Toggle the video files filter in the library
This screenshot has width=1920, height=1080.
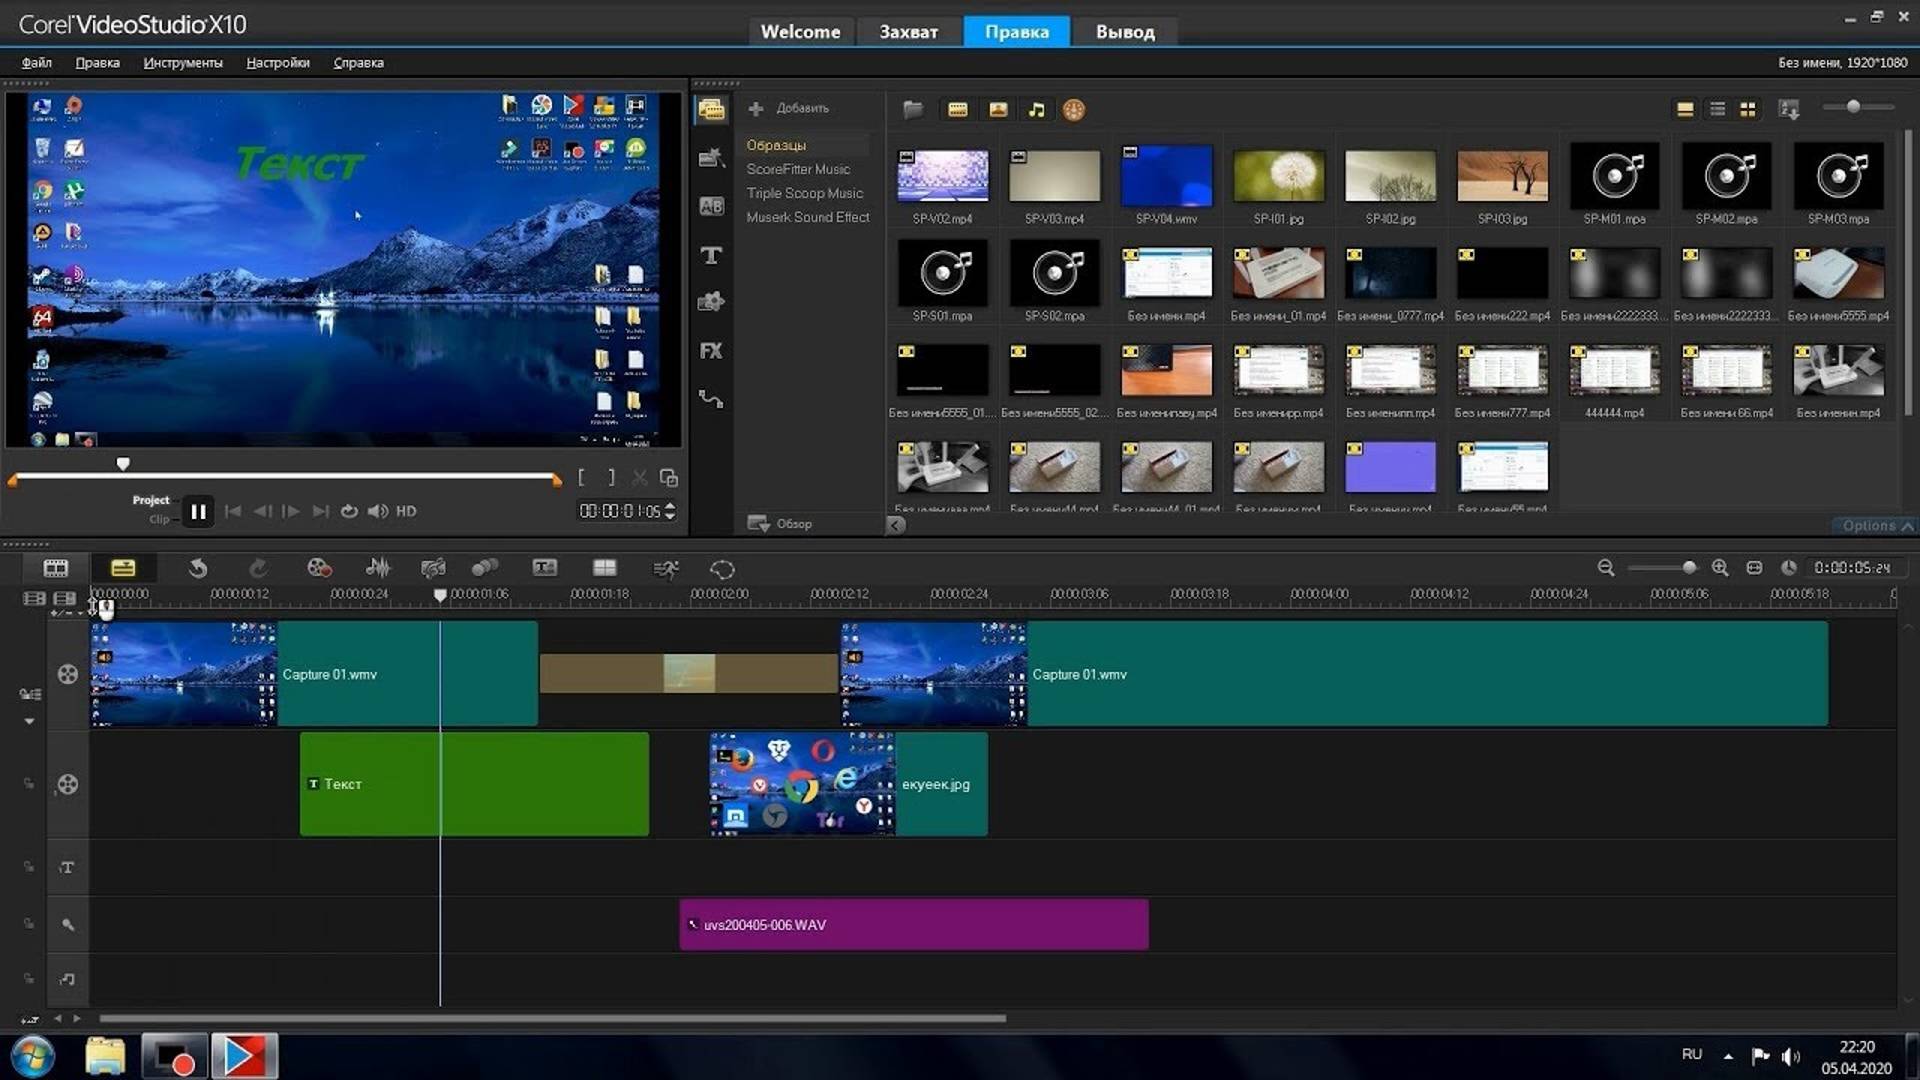click(x=957, y=109)
